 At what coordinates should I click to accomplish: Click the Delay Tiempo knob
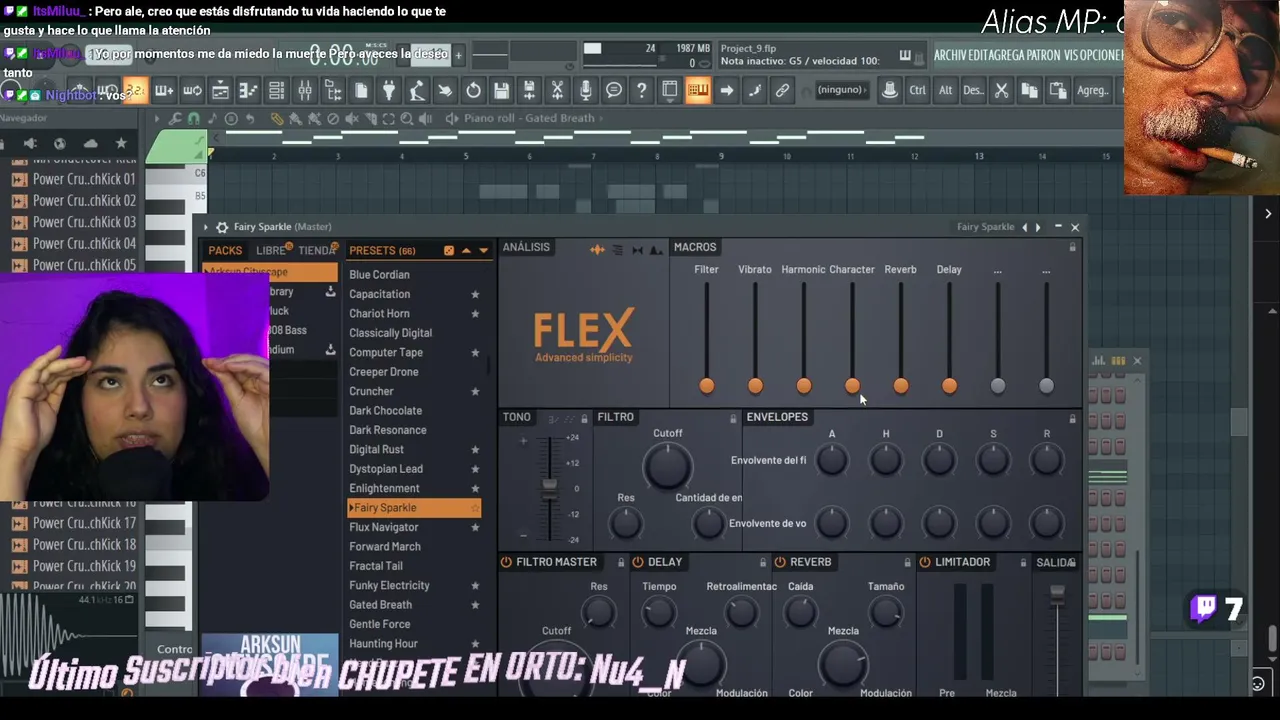click(659, 611)
